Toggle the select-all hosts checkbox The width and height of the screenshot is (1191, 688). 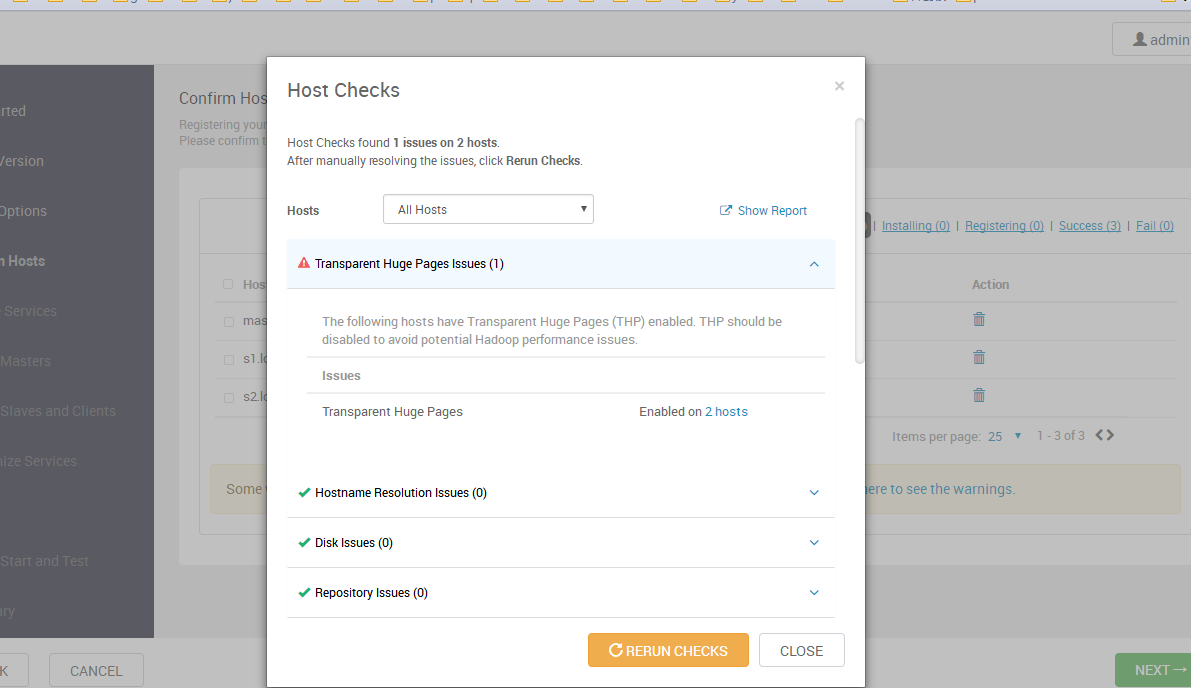click(228, 284)
